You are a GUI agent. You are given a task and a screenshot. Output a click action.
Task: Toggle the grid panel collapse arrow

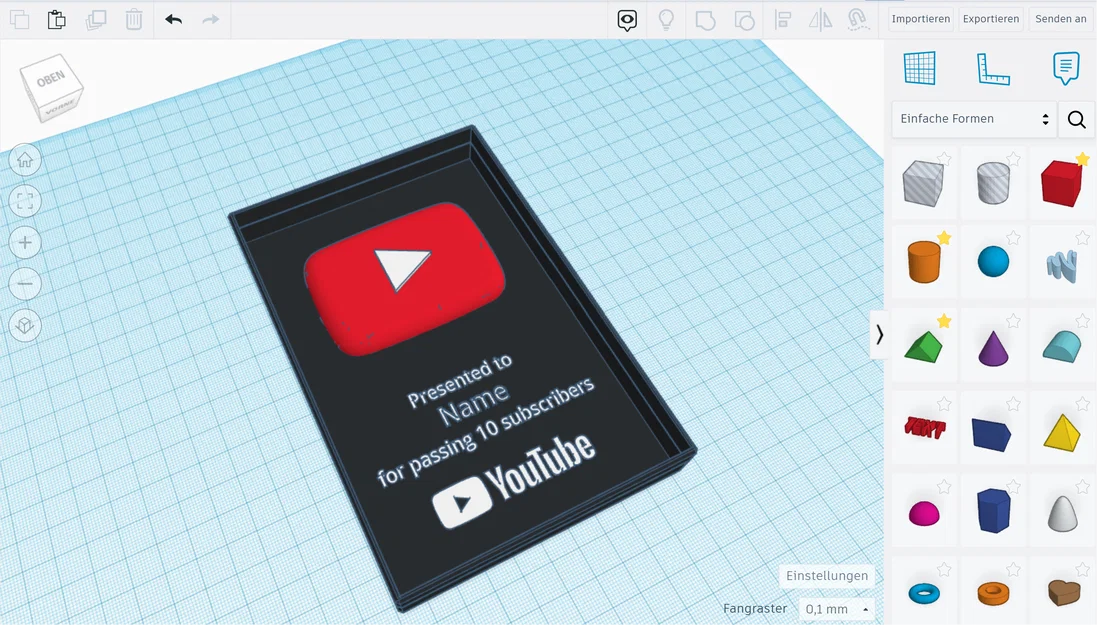tap(881, 335)
